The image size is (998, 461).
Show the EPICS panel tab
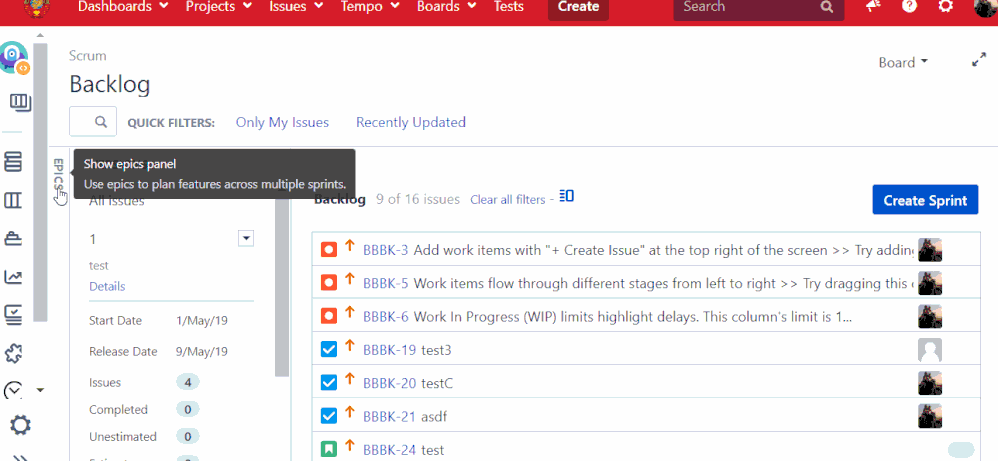(59, 176)
